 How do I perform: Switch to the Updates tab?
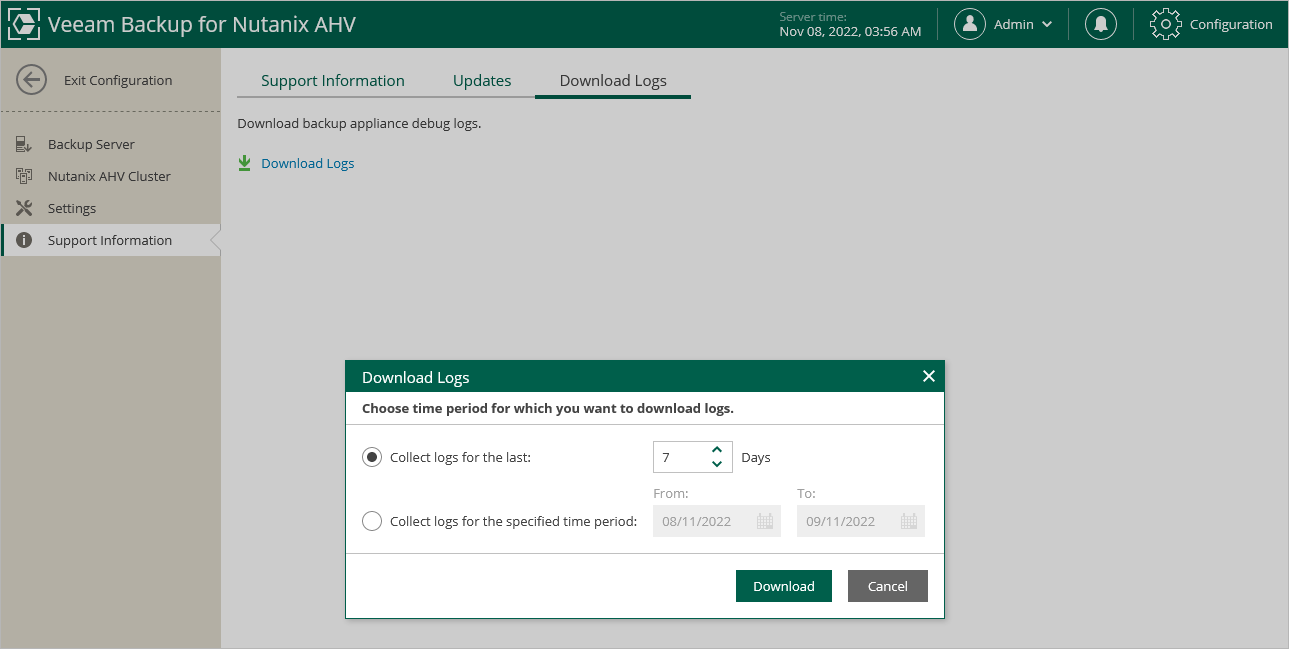(x=482, y=81)
